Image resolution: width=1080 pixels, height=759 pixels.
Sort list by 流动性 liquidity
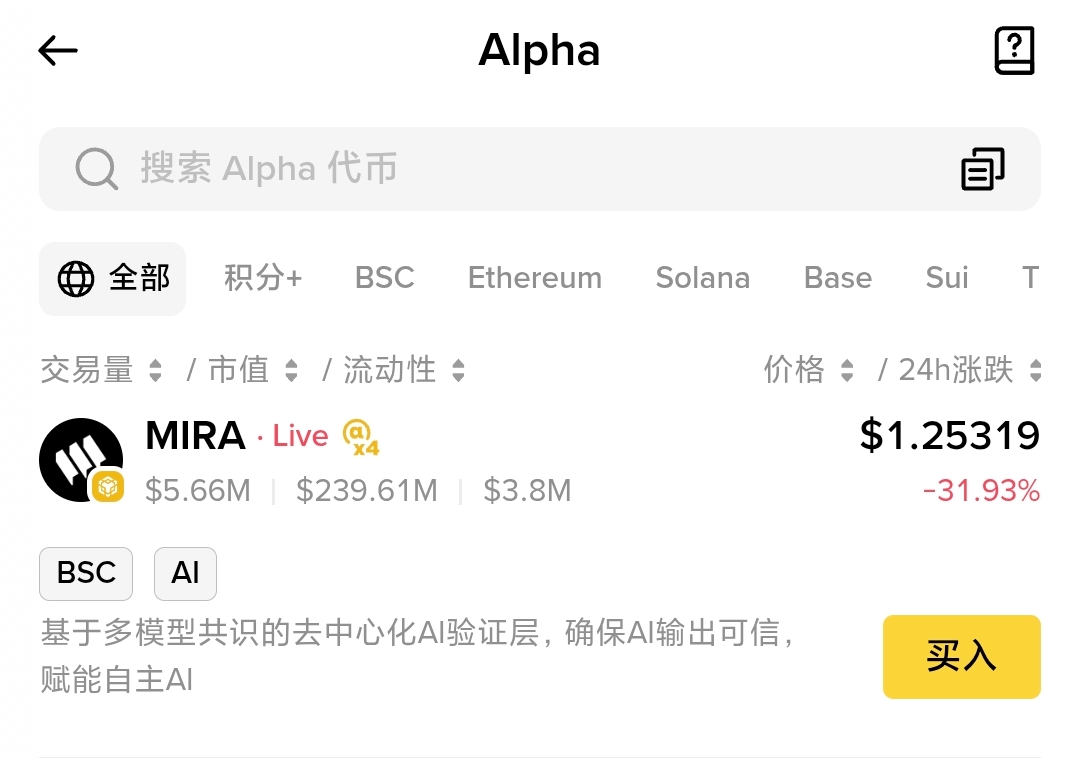coord(403,371)
